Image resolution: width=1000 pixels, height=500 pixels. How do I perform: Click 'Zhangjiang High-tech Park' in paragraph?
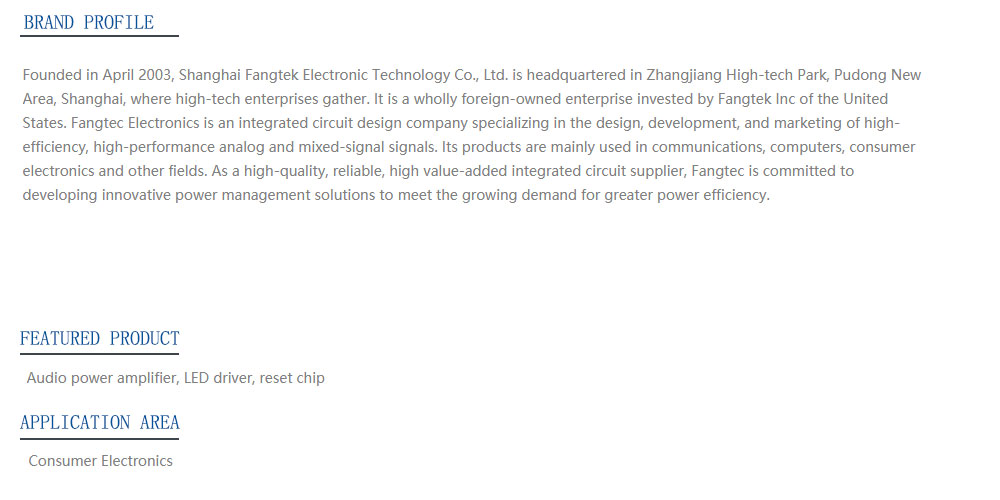click(x=737, y=75)
